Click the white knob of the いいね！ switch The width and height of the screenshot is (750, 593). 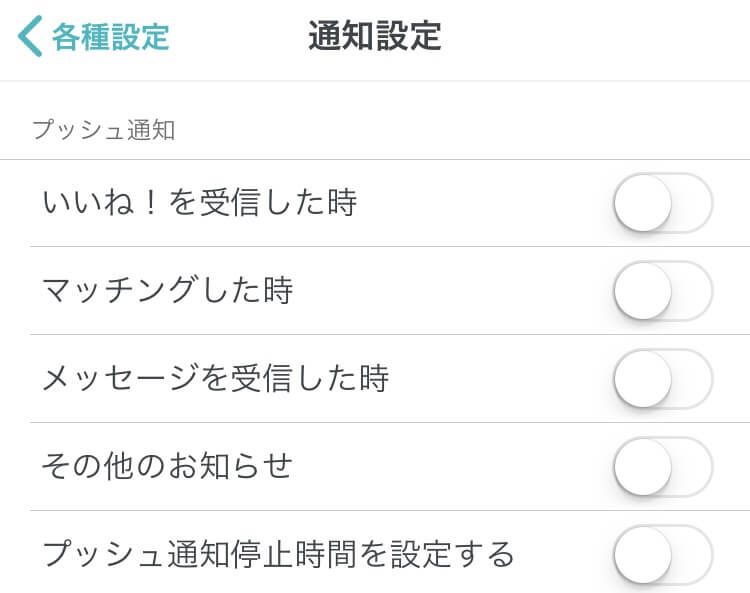coord(642,203)
